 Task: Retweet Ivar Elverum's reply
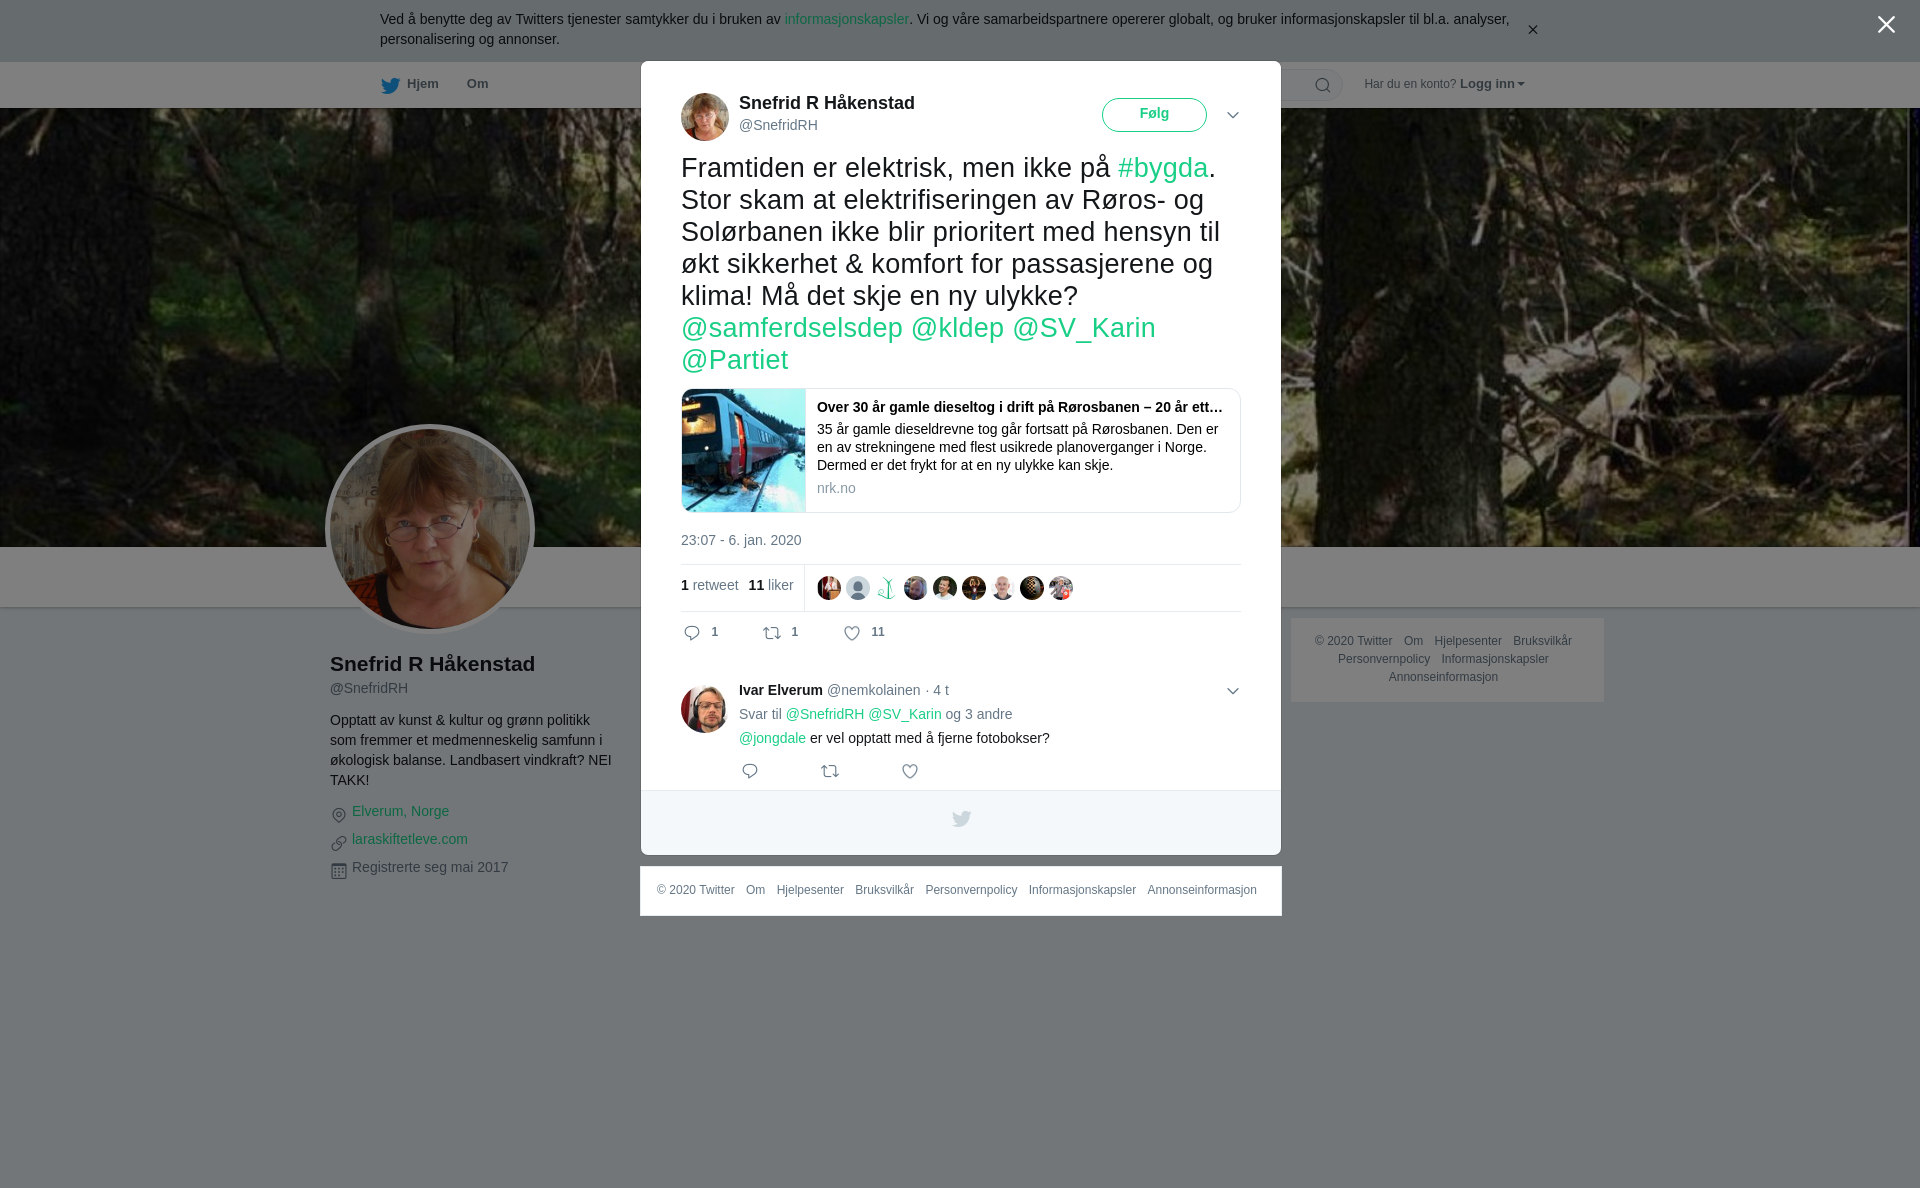coord(830,771)
